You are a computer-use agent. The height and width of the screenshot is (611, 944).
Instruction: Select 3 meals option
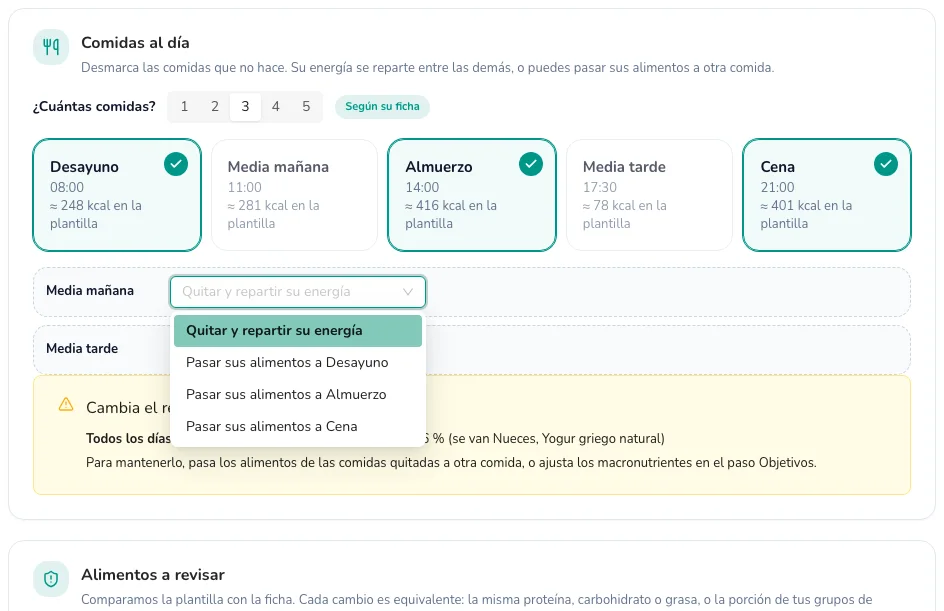coord(245,107)
